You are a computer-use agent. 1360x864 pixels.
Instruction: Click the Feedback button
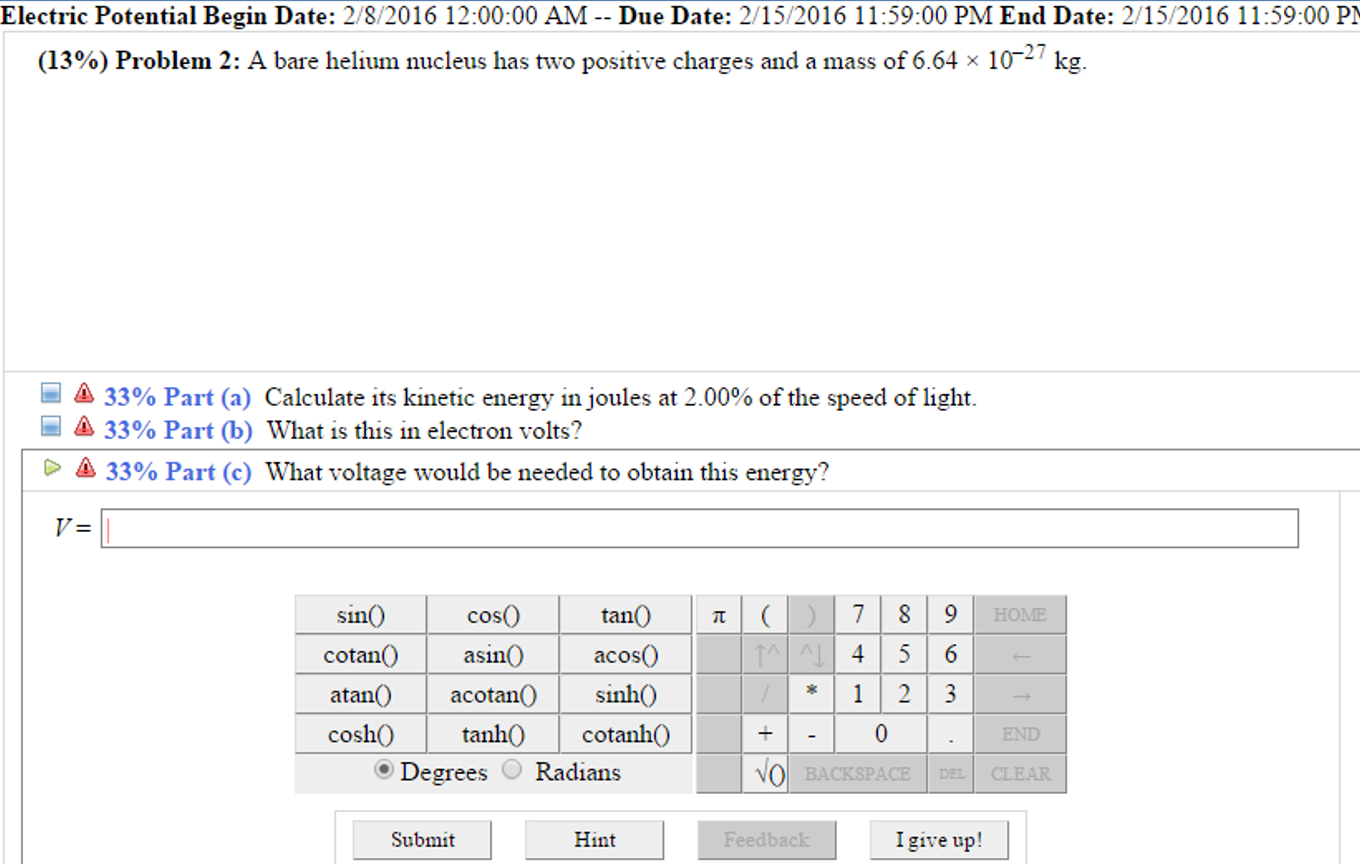point(767,840)
